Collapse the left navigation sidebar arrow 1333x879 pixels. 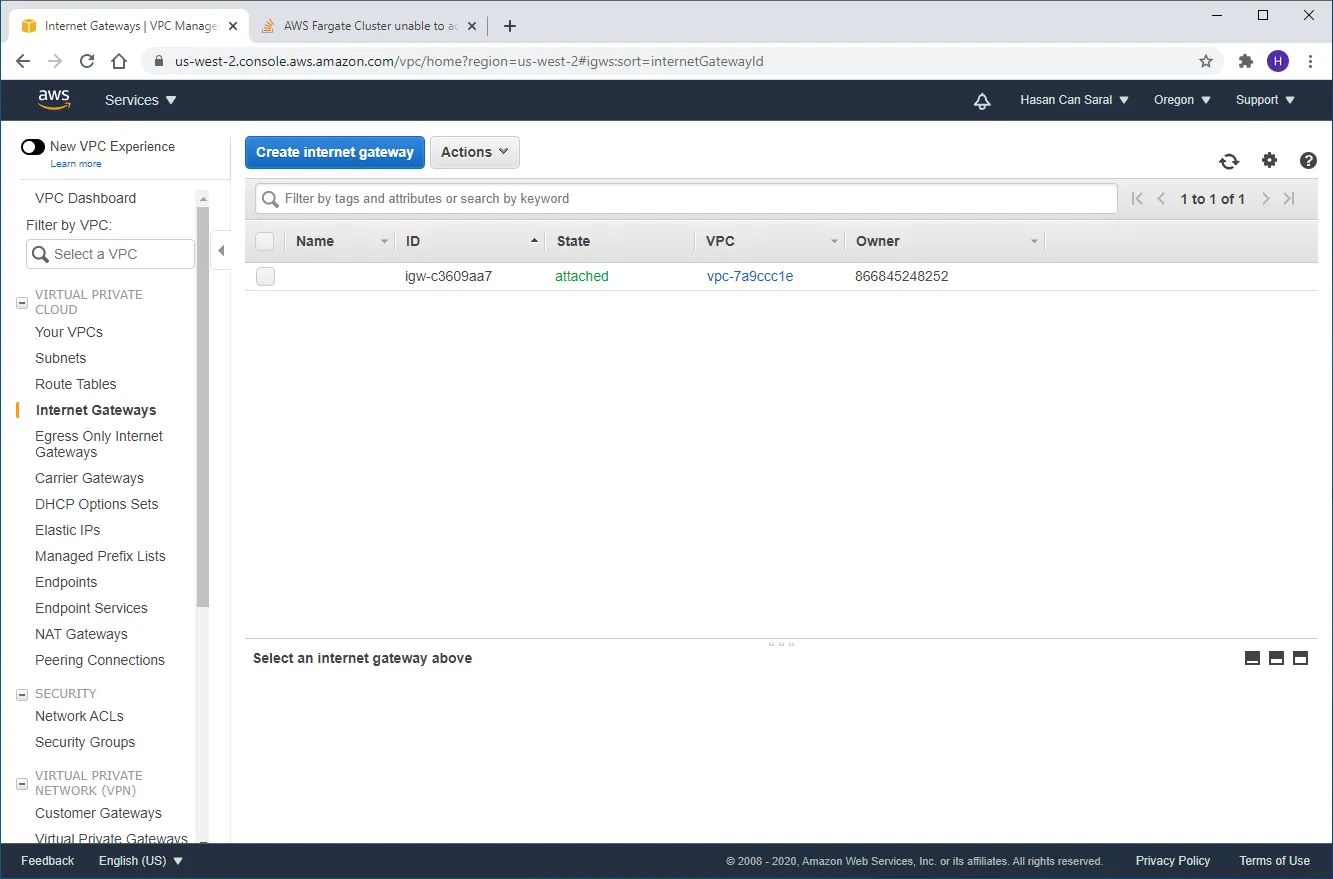pos(221,251)
